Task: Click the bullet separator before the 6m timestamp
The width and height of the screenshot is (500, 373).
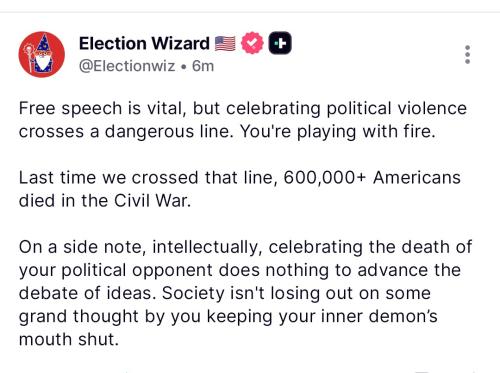Action: pyautogui.click(x=183, y=66)
